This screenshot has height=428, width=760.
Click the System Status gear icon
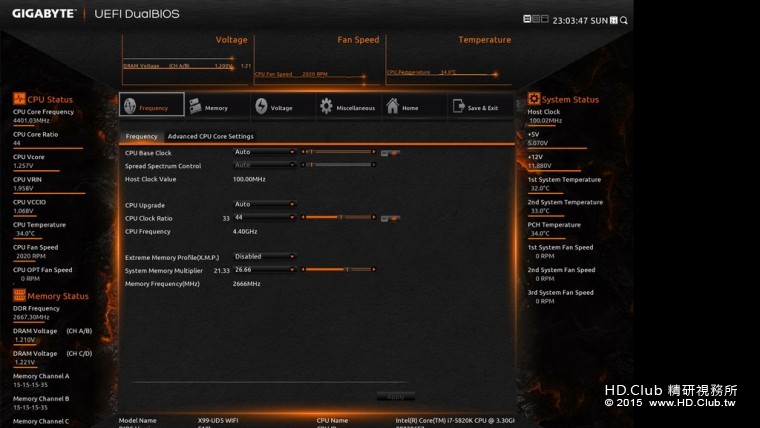pyautogui.click(x=534, y=99)
